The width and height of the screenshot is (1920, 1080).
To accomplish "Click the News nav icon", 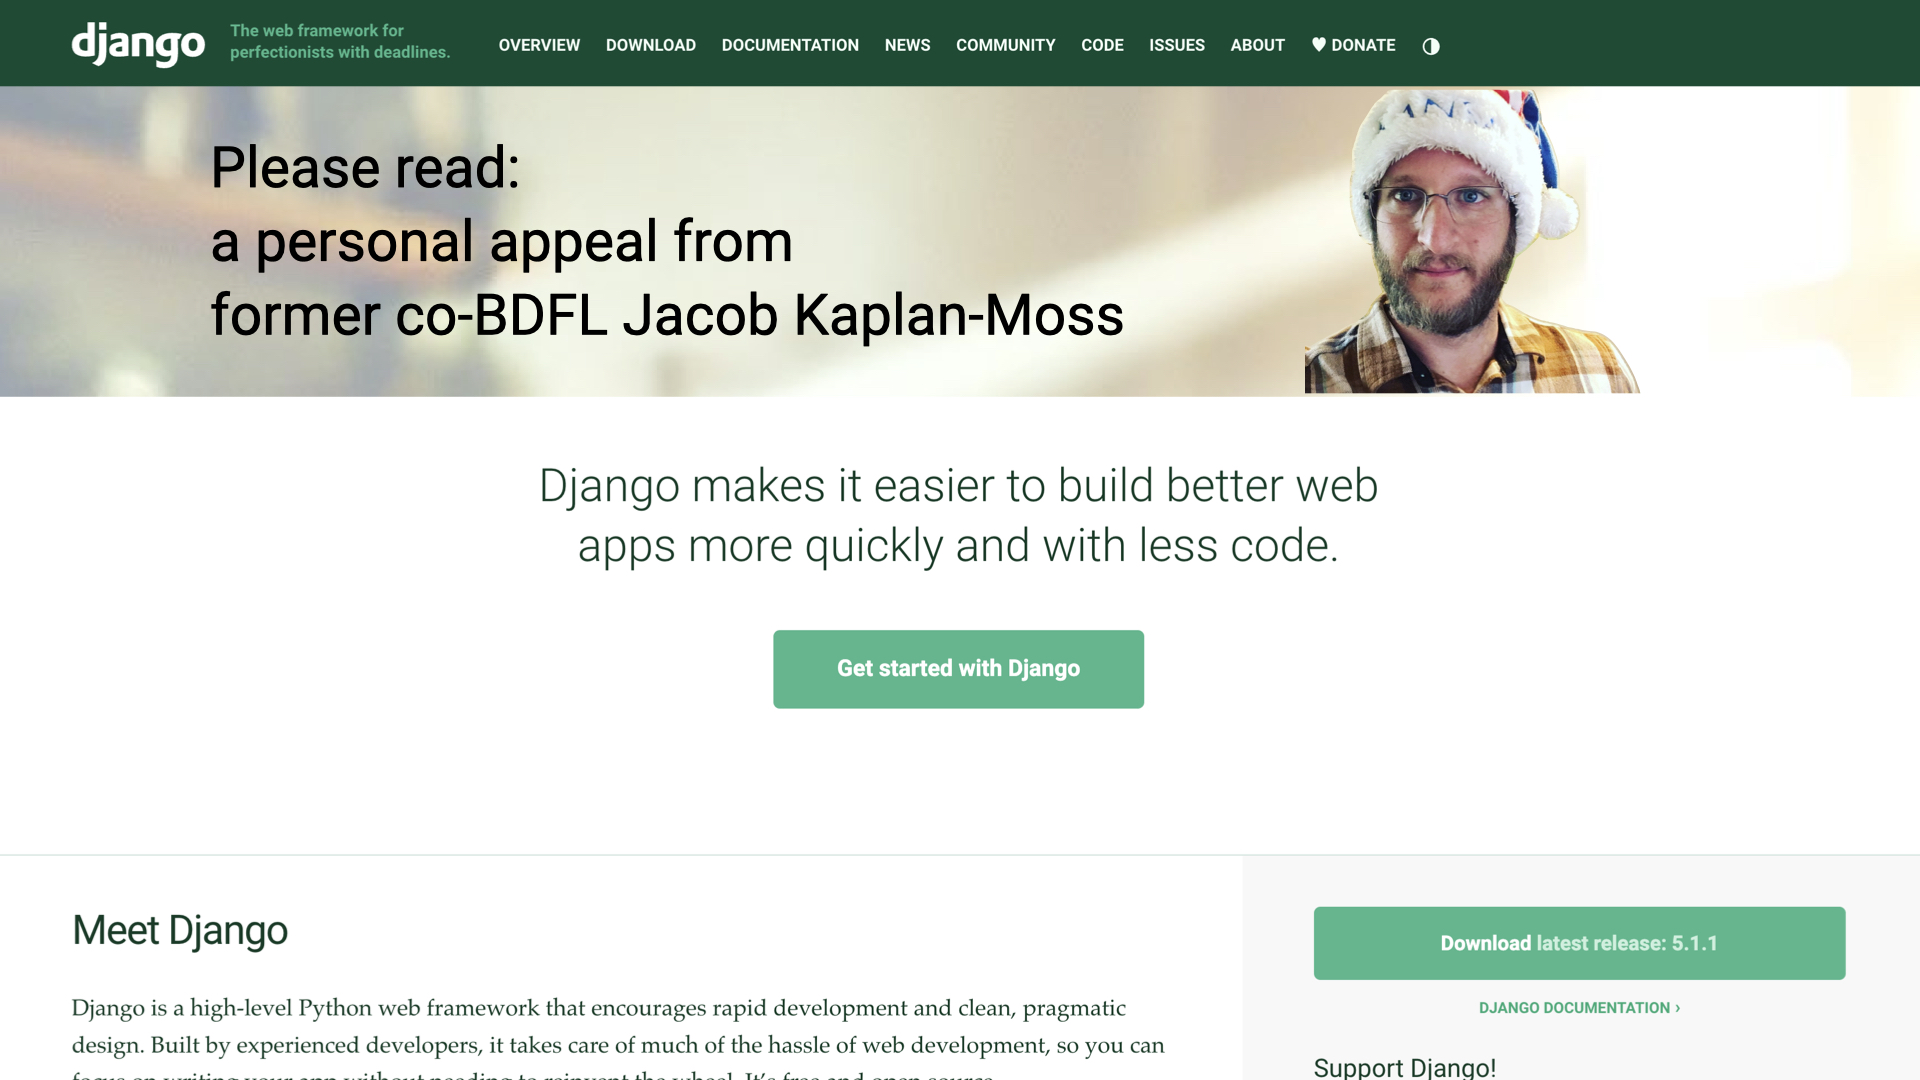I will (x=907, y=45).
